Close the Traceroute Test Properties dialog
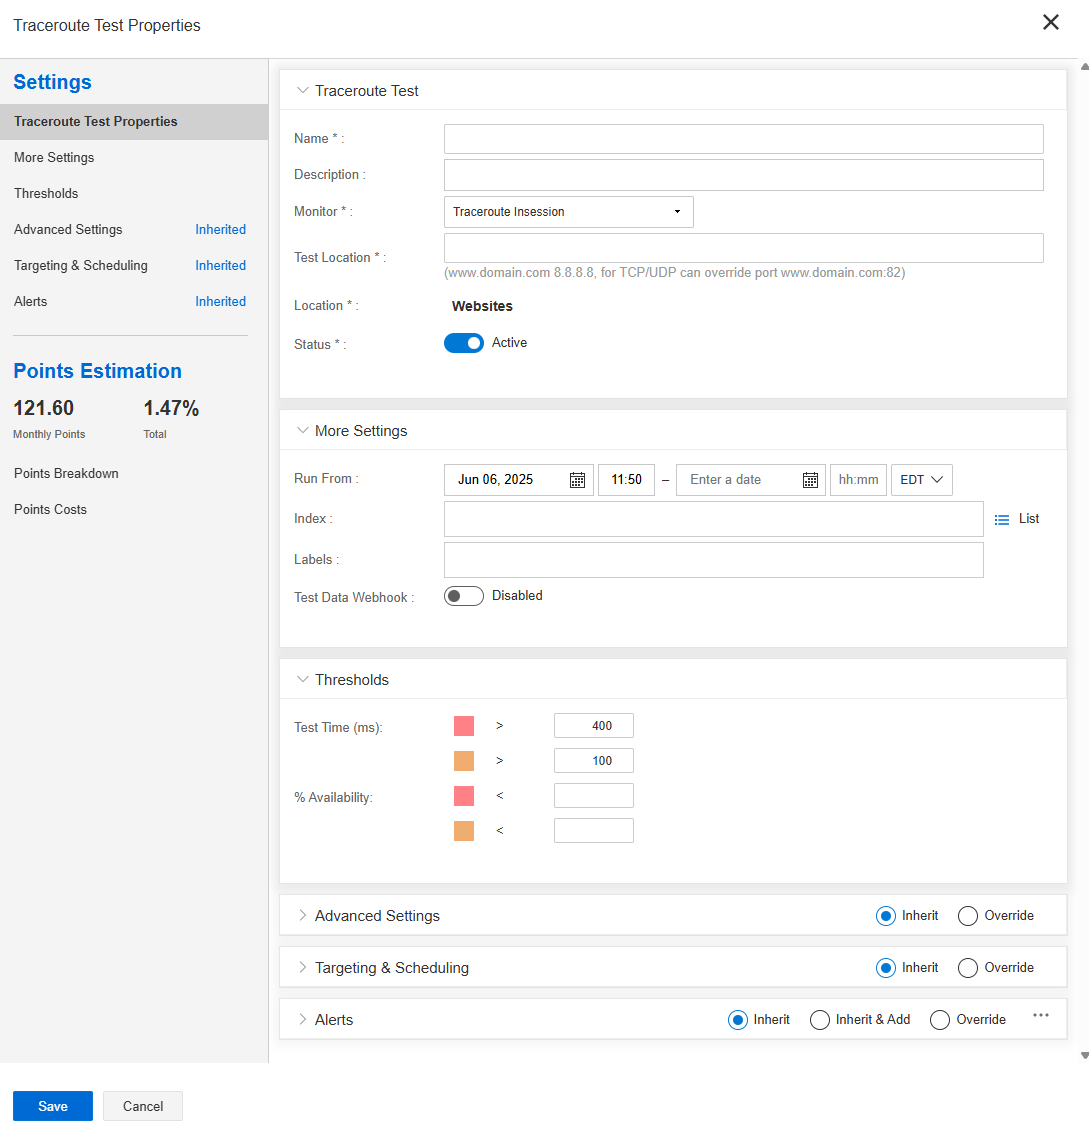Image resolution: width=1089 pixels, height=1131 pixels. [1051, 23]
